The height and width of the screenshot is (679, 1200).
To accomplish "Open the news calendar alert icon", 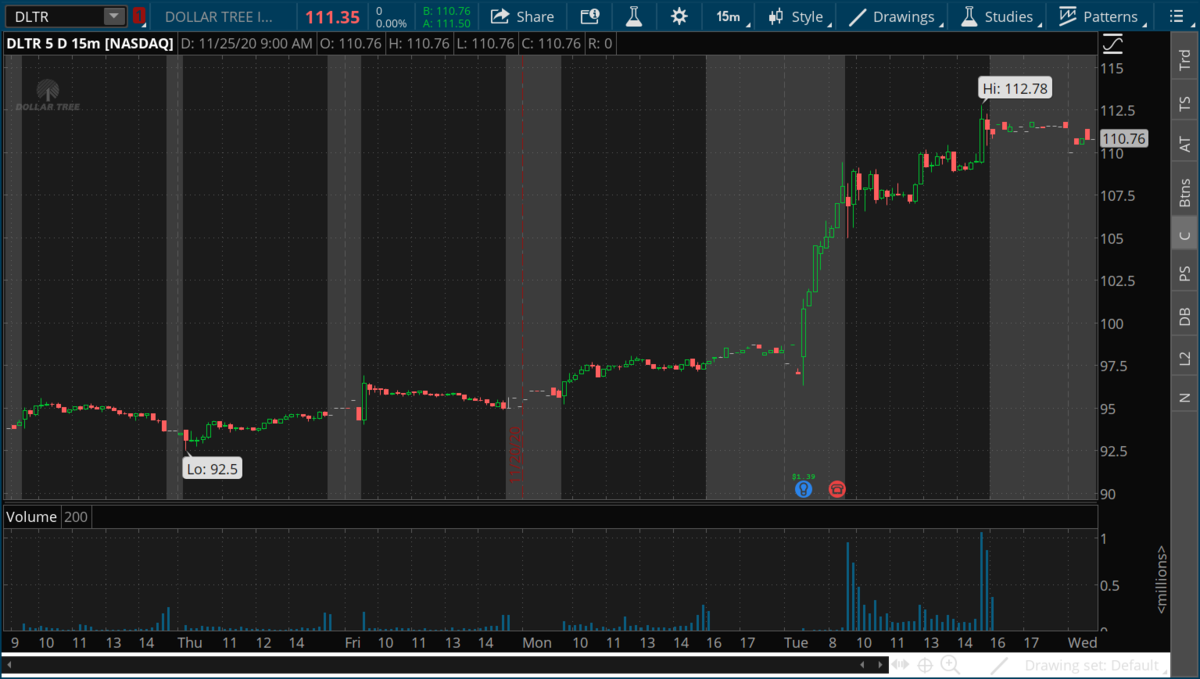I will click(590, 16).
